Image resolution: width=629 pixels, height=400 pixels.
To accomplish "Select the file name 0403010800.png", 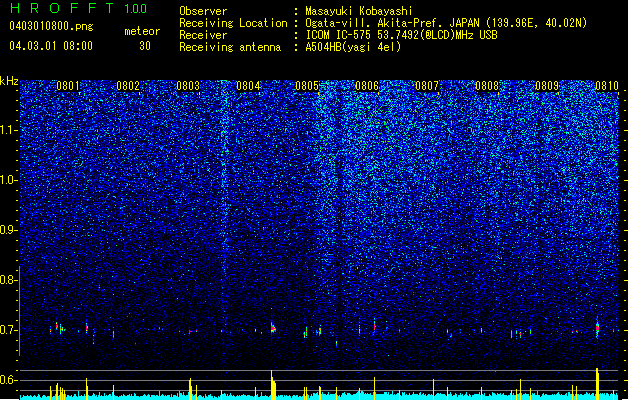I will click(51, 26).
